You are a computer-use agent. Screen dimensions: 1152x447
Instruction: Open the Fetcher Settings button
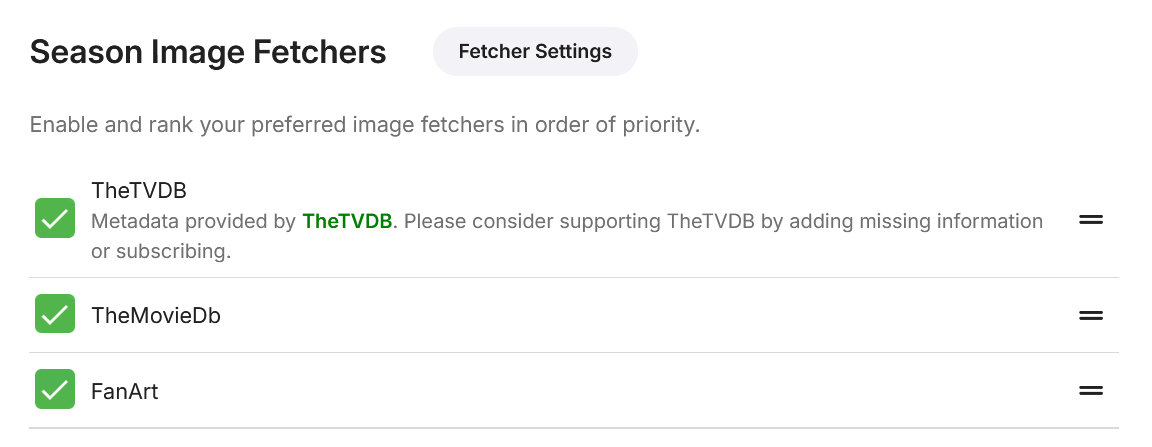[535, 52]
